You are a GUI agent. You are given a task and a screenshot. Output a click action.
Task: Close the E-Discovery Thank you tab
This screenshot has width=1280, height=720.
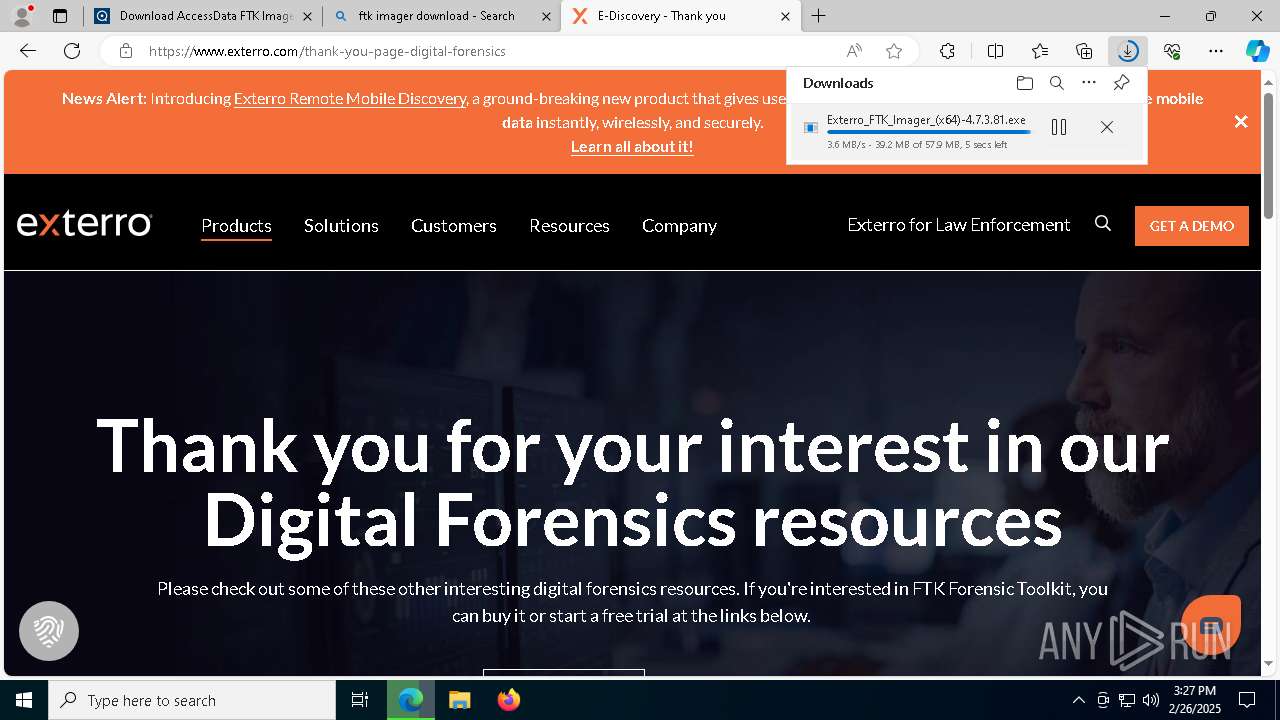[x=785, y=16]
